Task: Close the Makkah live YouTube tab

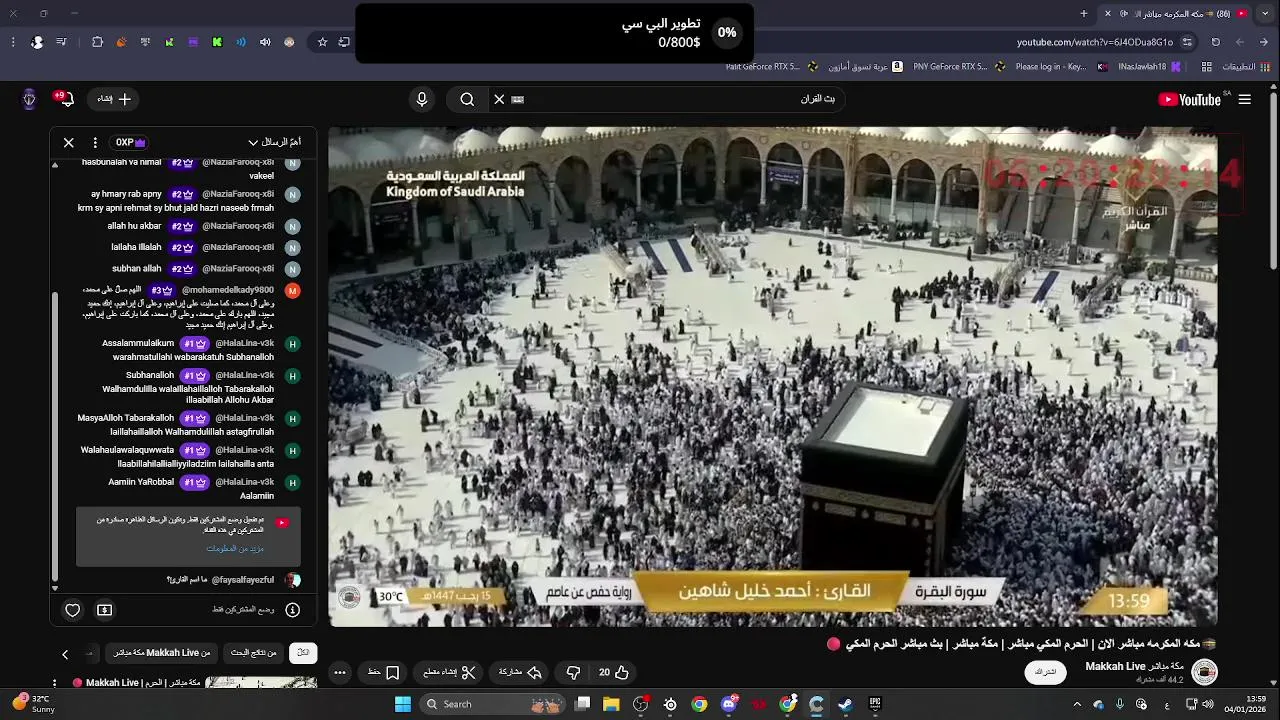Action: 1107,13
